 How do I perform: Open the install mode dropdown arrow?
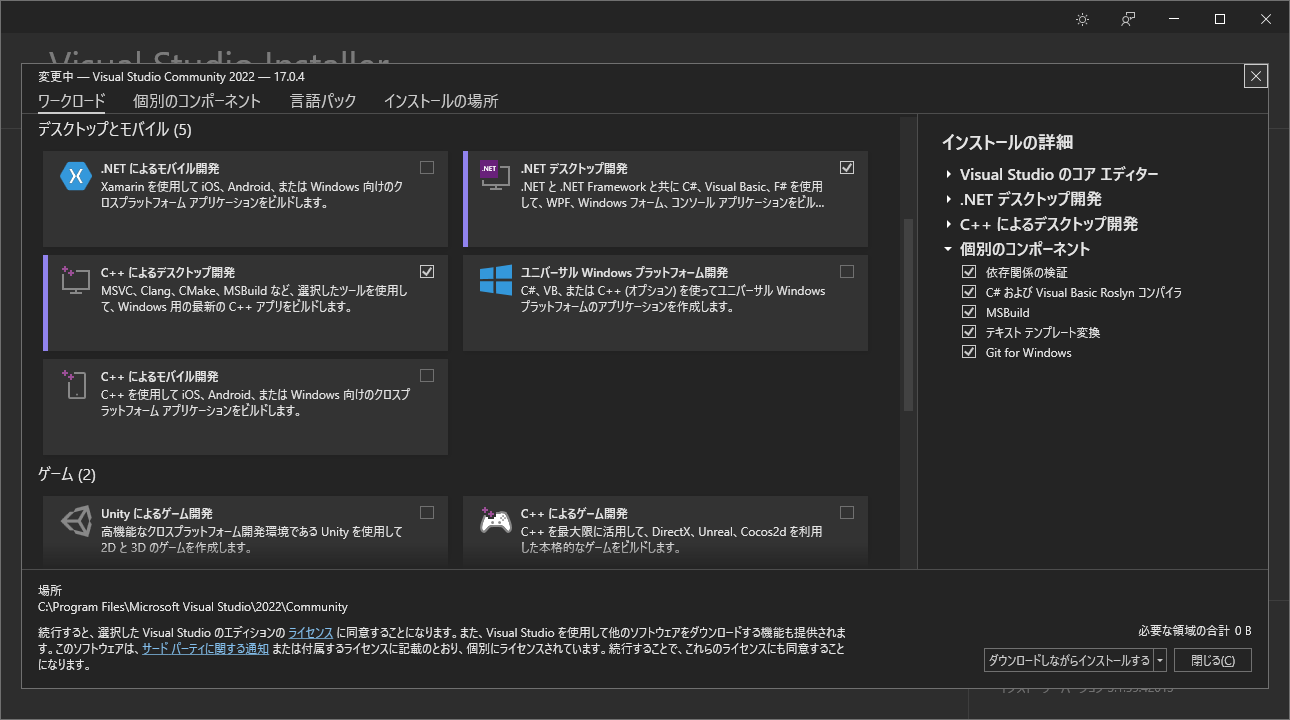(1160, 661)
